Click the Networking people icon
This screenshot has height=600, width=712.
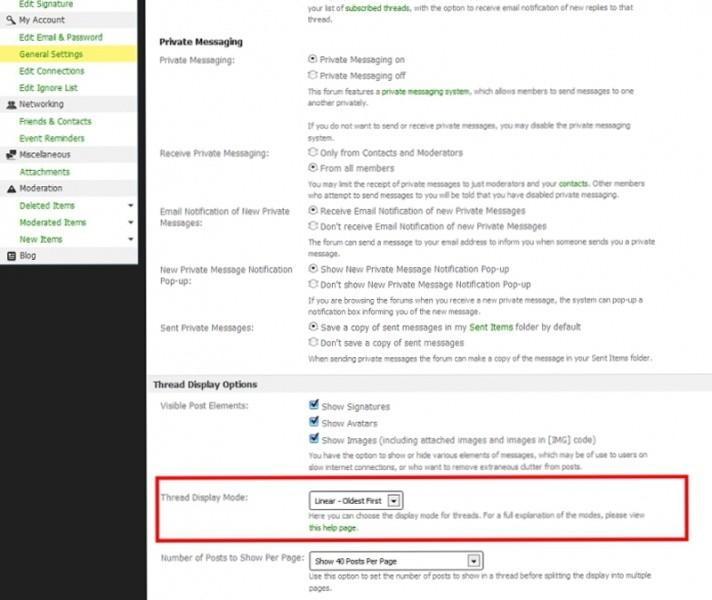click(11, 104)
